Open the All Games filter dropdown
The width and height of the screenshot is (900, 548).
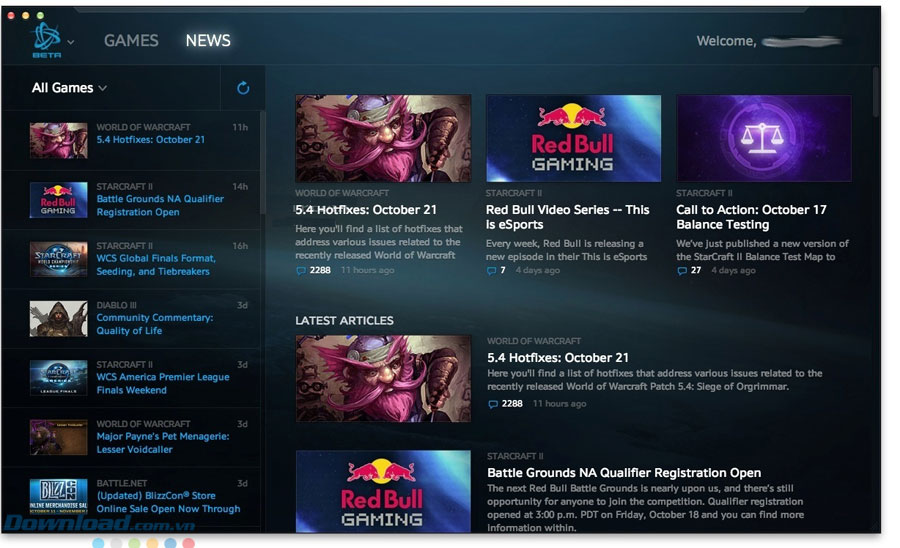coord(69,88)
